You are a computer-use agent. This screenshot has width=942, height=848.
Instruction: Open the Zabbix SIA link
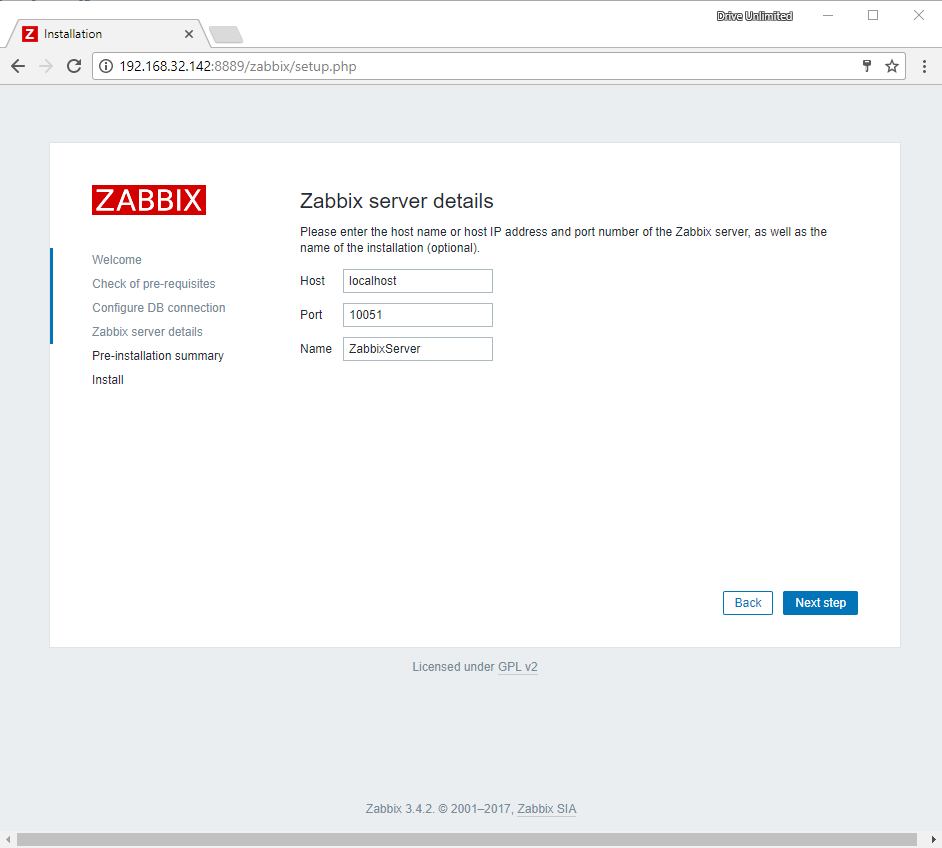[547, 808]
